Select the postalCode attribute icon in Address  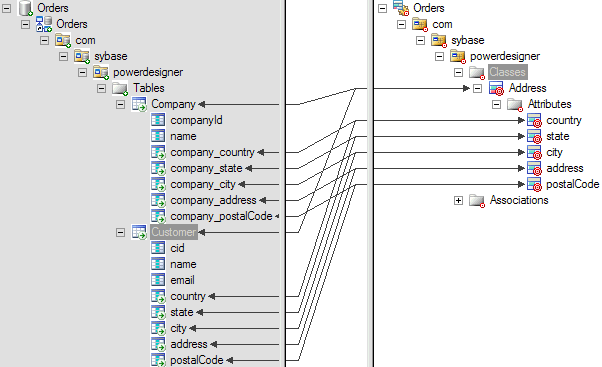click(x=534, y=184)
